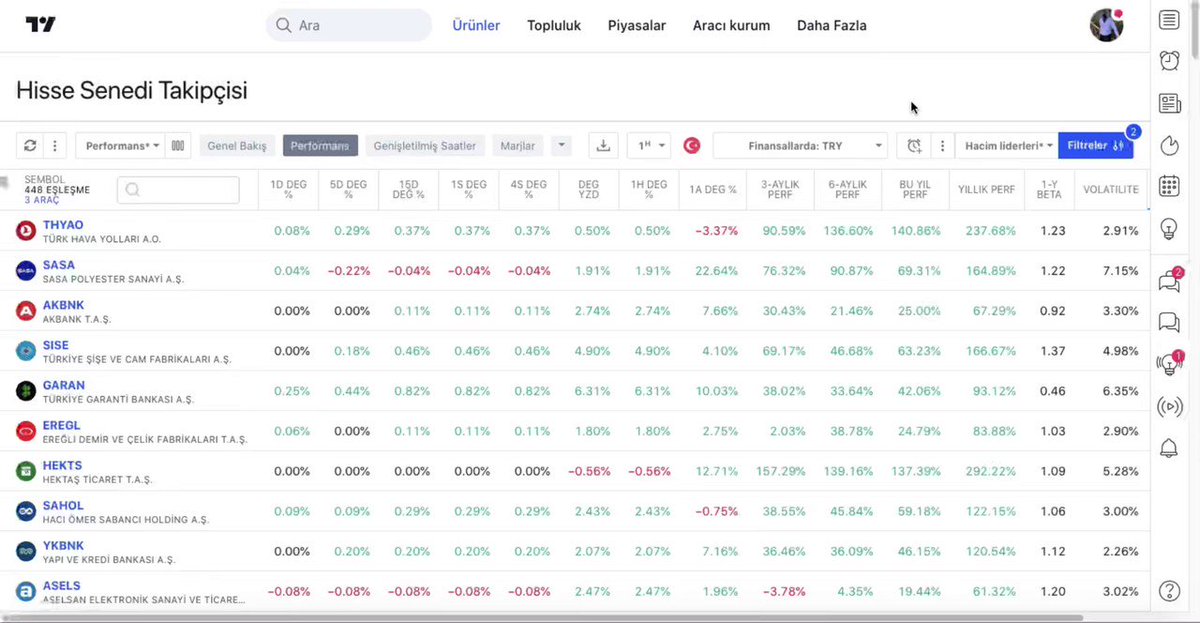Sort by 1-Y BETA column
Screen dimensions: 1200x623
click(x=1049, y=189)
